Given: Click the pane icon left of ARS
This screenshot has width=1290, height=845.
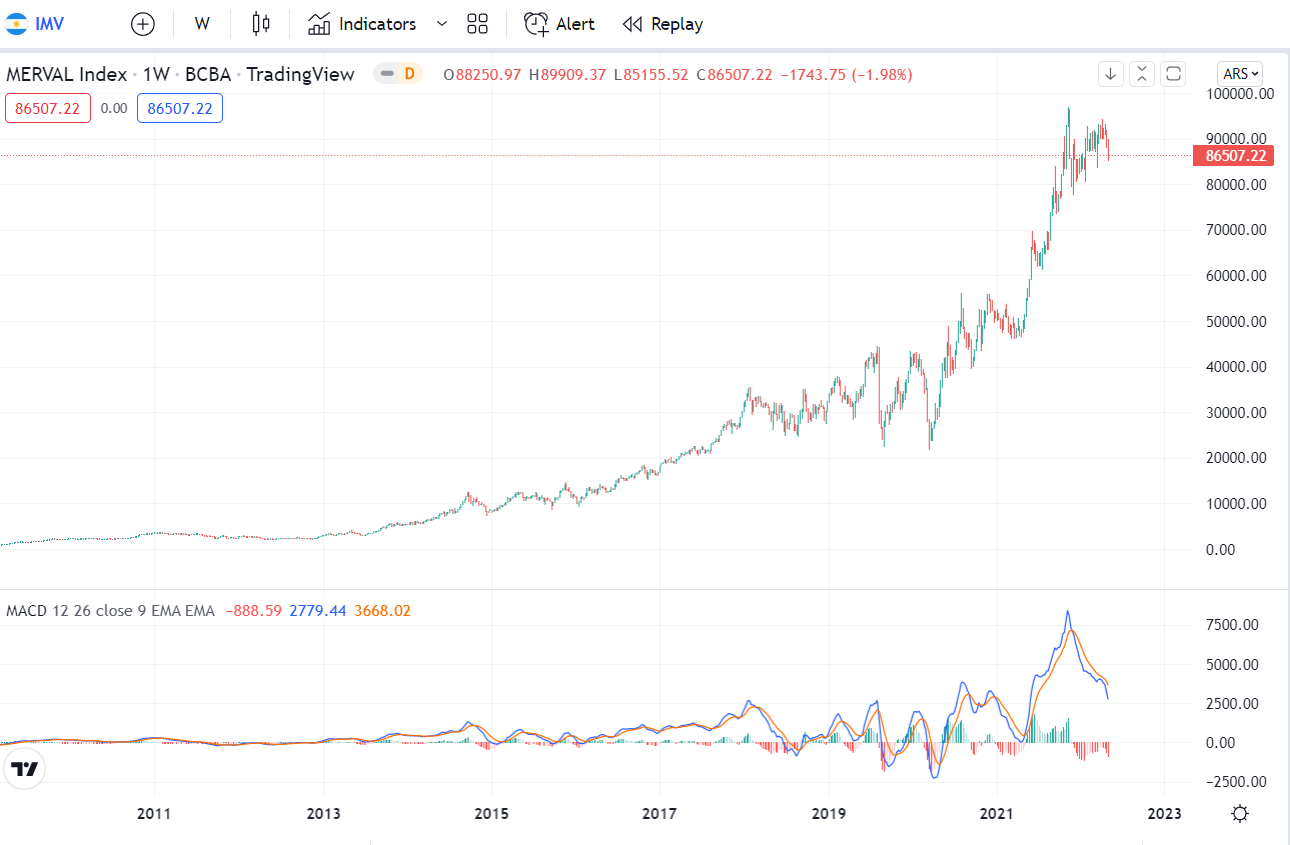Looking at the screenshot, I should (1174, 73).
